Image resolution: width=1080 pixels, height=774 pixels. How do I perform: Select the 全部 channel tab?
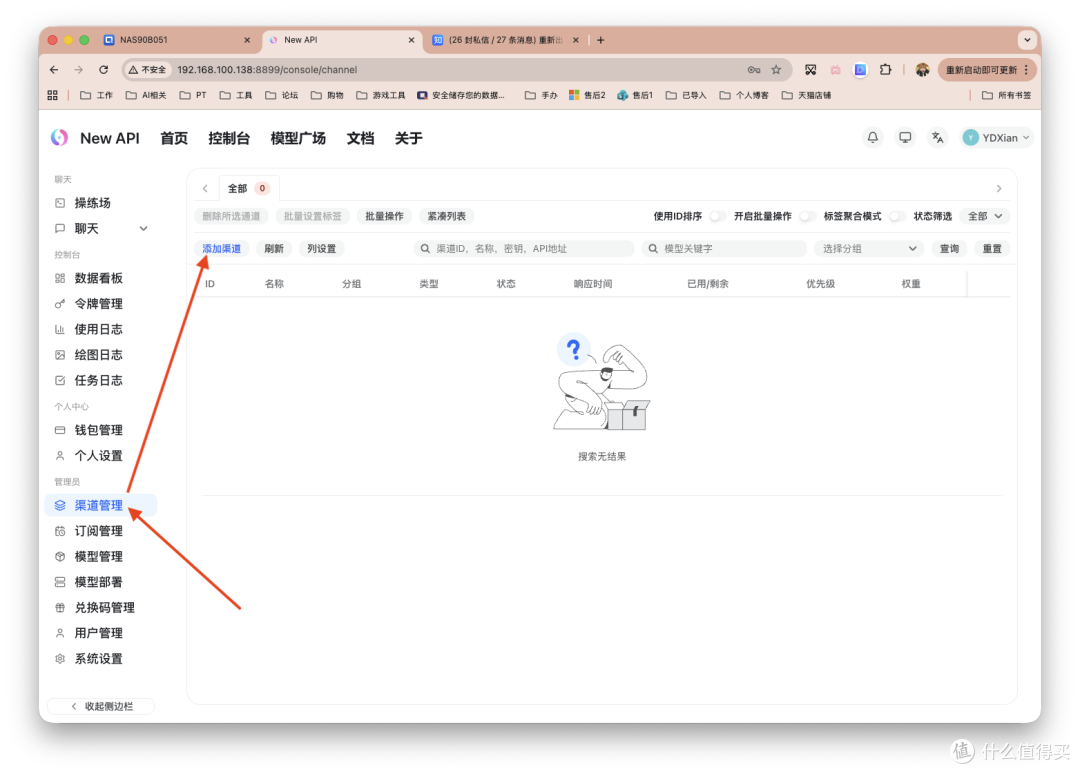point(249,188)
